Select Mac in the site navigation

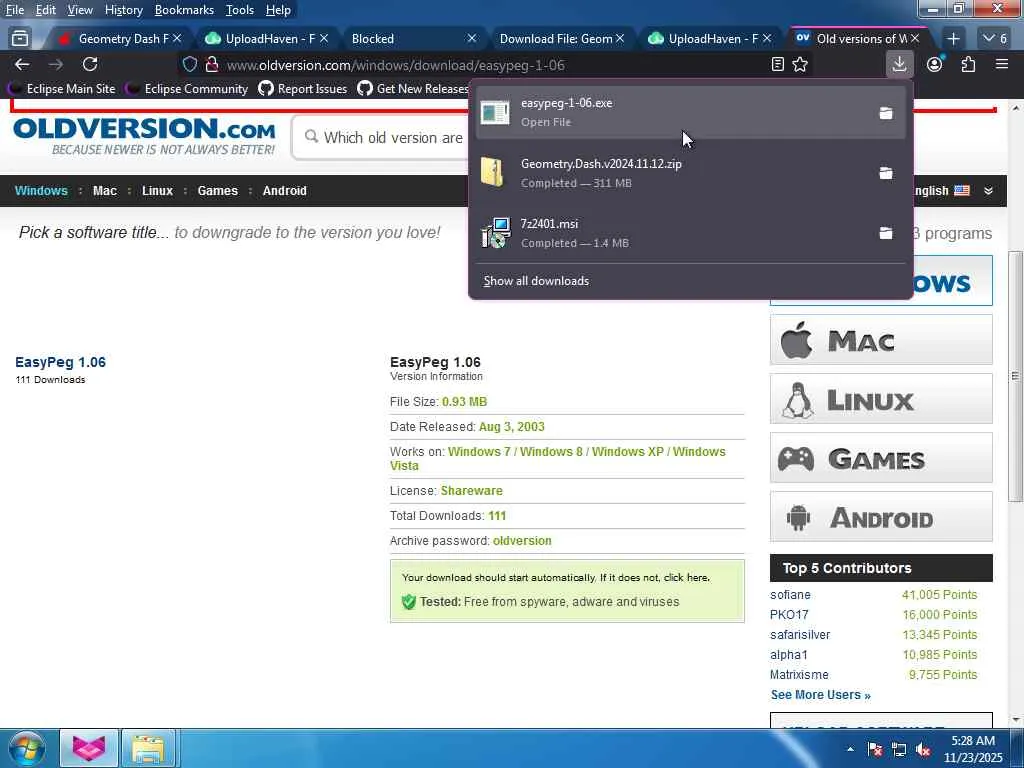pos(104,191)
